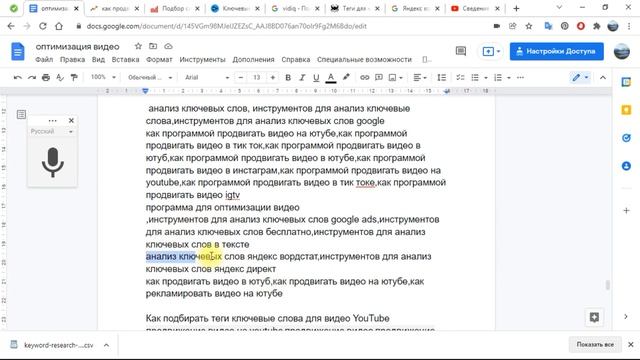Print the document
Screen dimensions: 640x360
[46, 78]
